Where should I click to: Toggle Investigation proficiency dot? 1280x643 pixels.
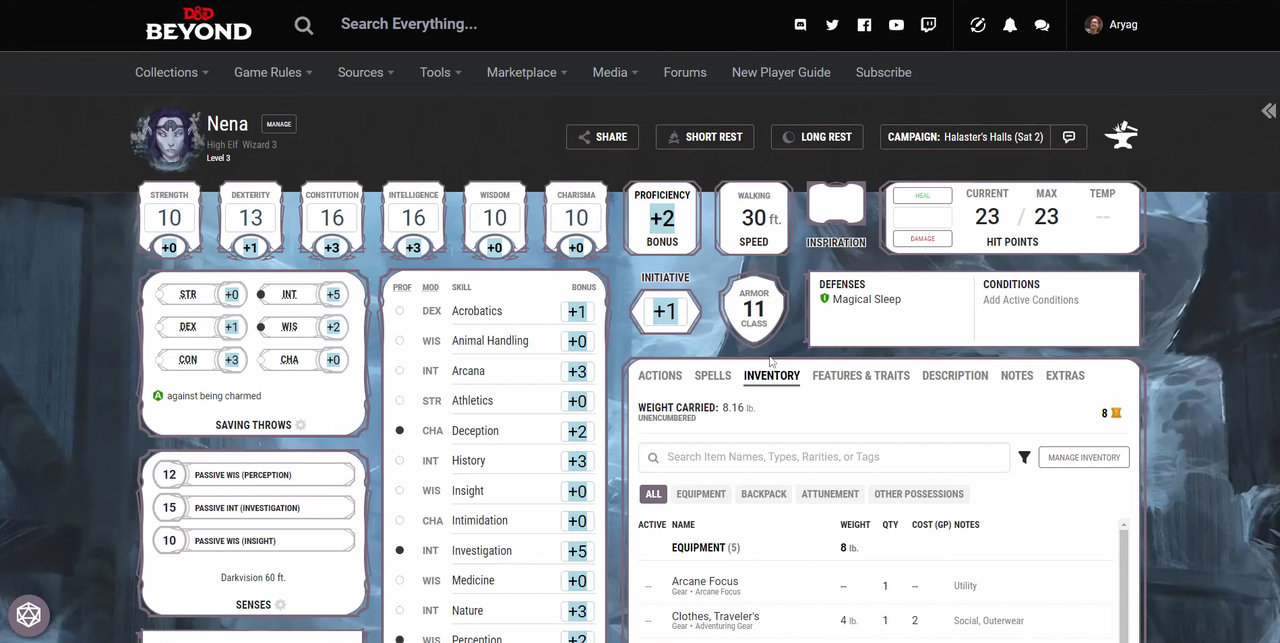click(x=400, y=551)
